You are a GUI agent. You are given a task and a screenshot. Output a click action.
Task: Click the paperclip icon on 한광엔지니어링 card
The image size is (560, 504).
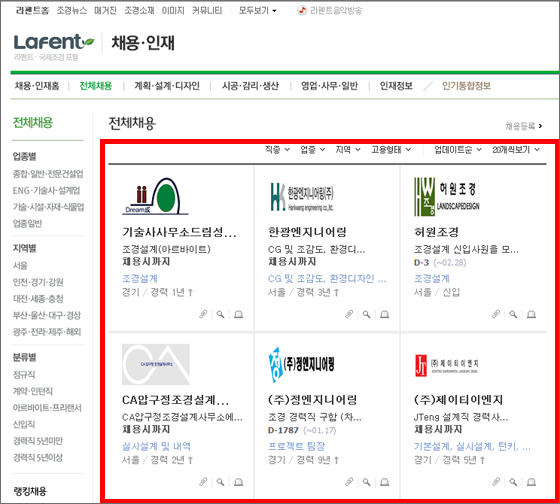(x=349, y=314)
